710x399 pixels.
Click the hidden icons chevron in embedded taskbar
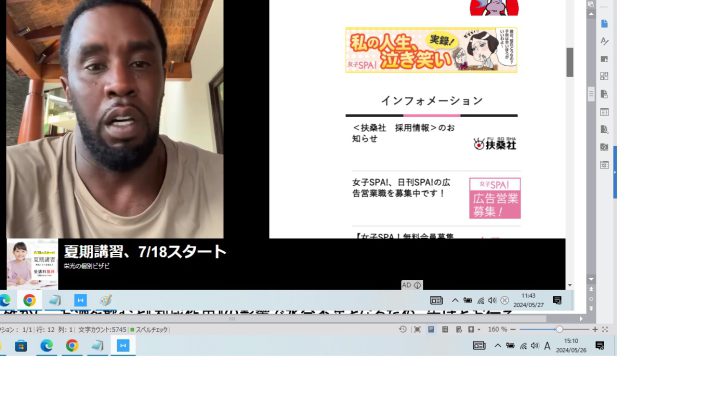coord(455,300)
